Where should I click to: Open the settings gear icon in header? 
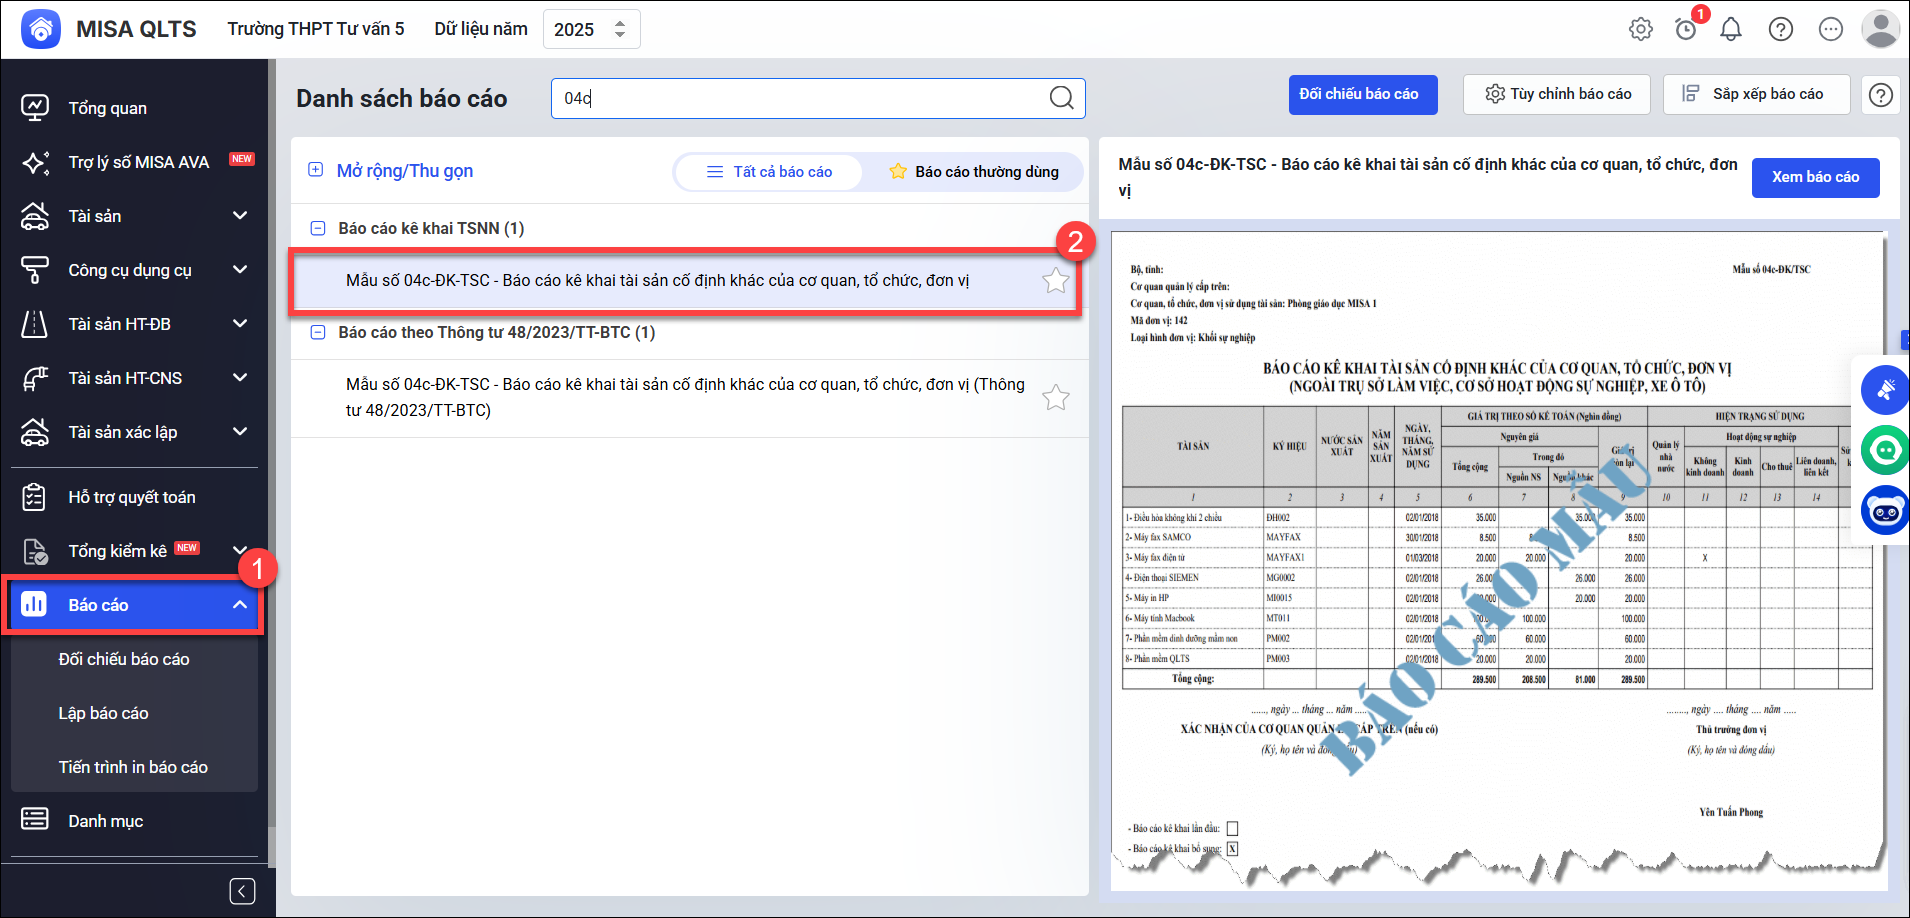1641,29
